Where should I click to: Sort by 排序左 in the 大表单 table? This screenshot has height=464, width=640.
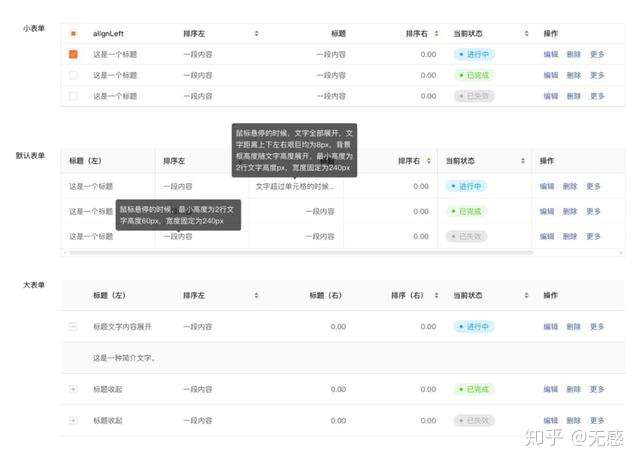[x=256, y=295]
